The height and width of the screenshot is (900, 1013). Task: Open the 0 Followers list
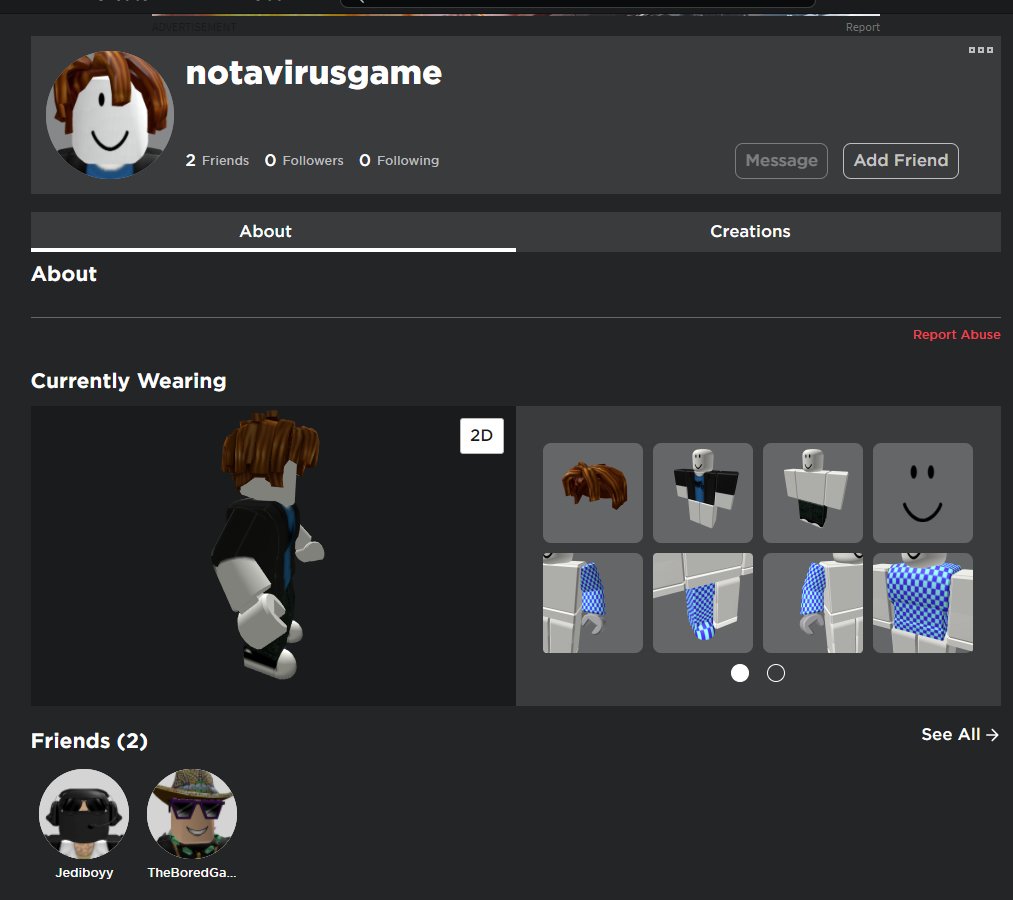pos(304,160)
